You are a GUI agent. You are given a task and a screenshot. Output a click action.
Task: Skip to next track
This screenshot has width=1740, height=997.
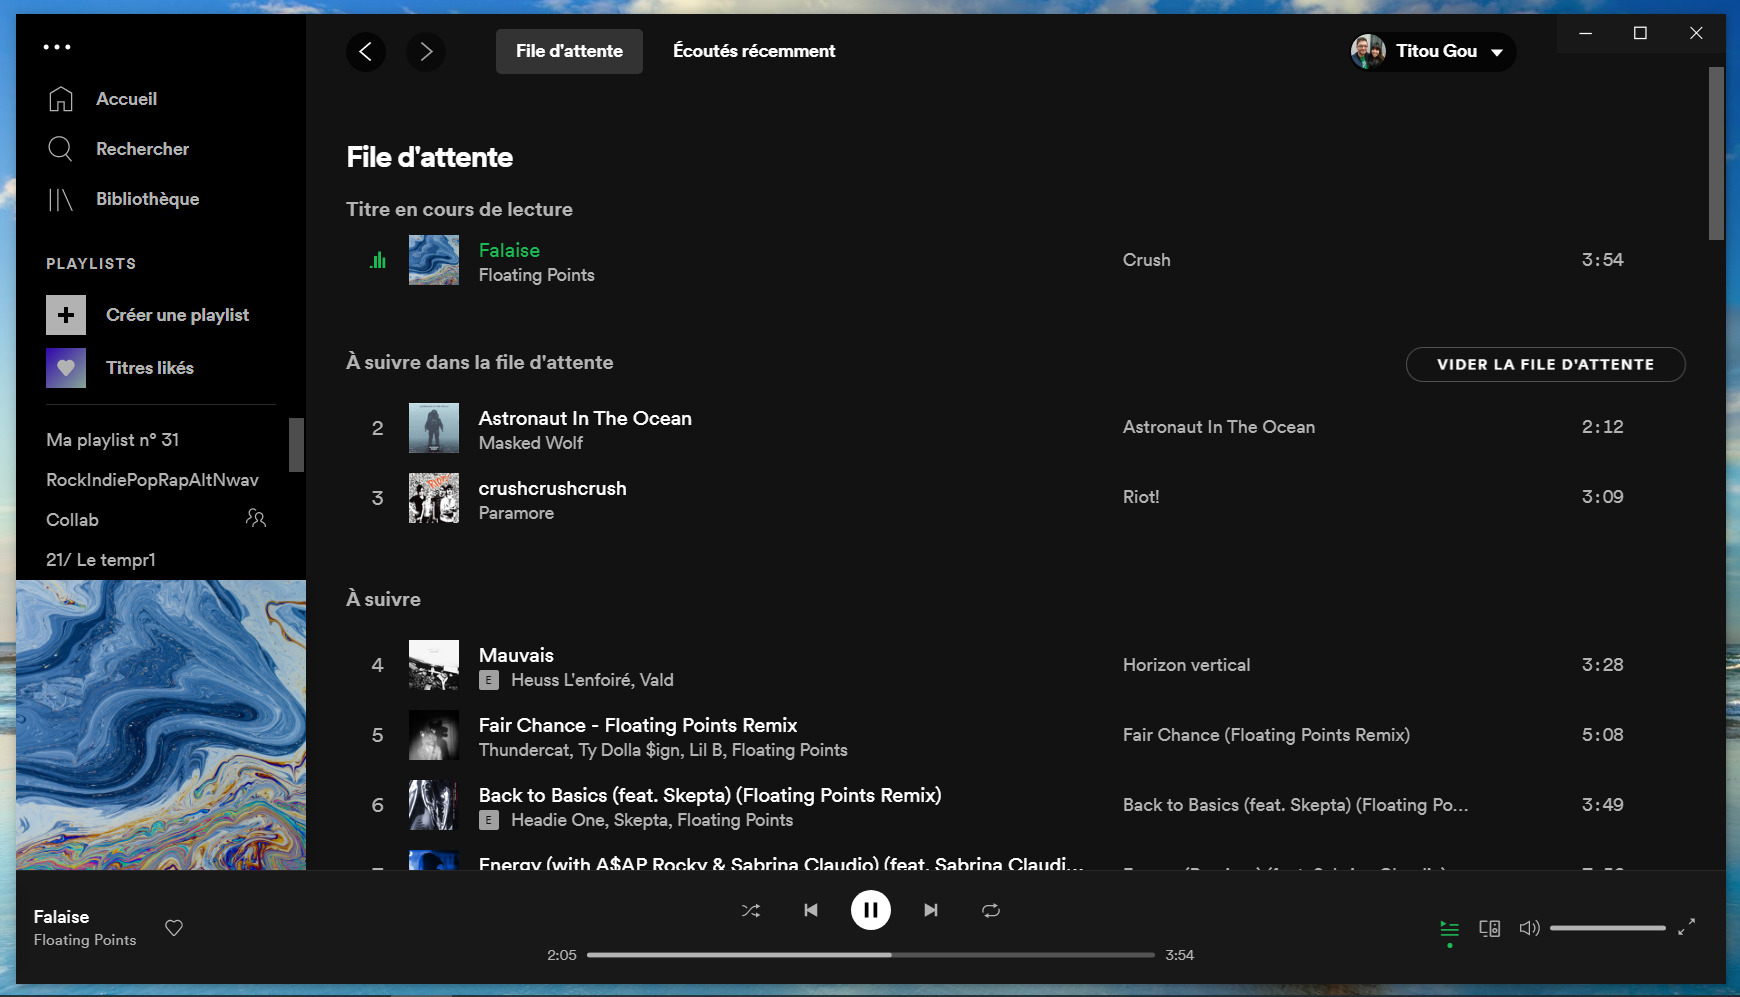tap(931, 910)
